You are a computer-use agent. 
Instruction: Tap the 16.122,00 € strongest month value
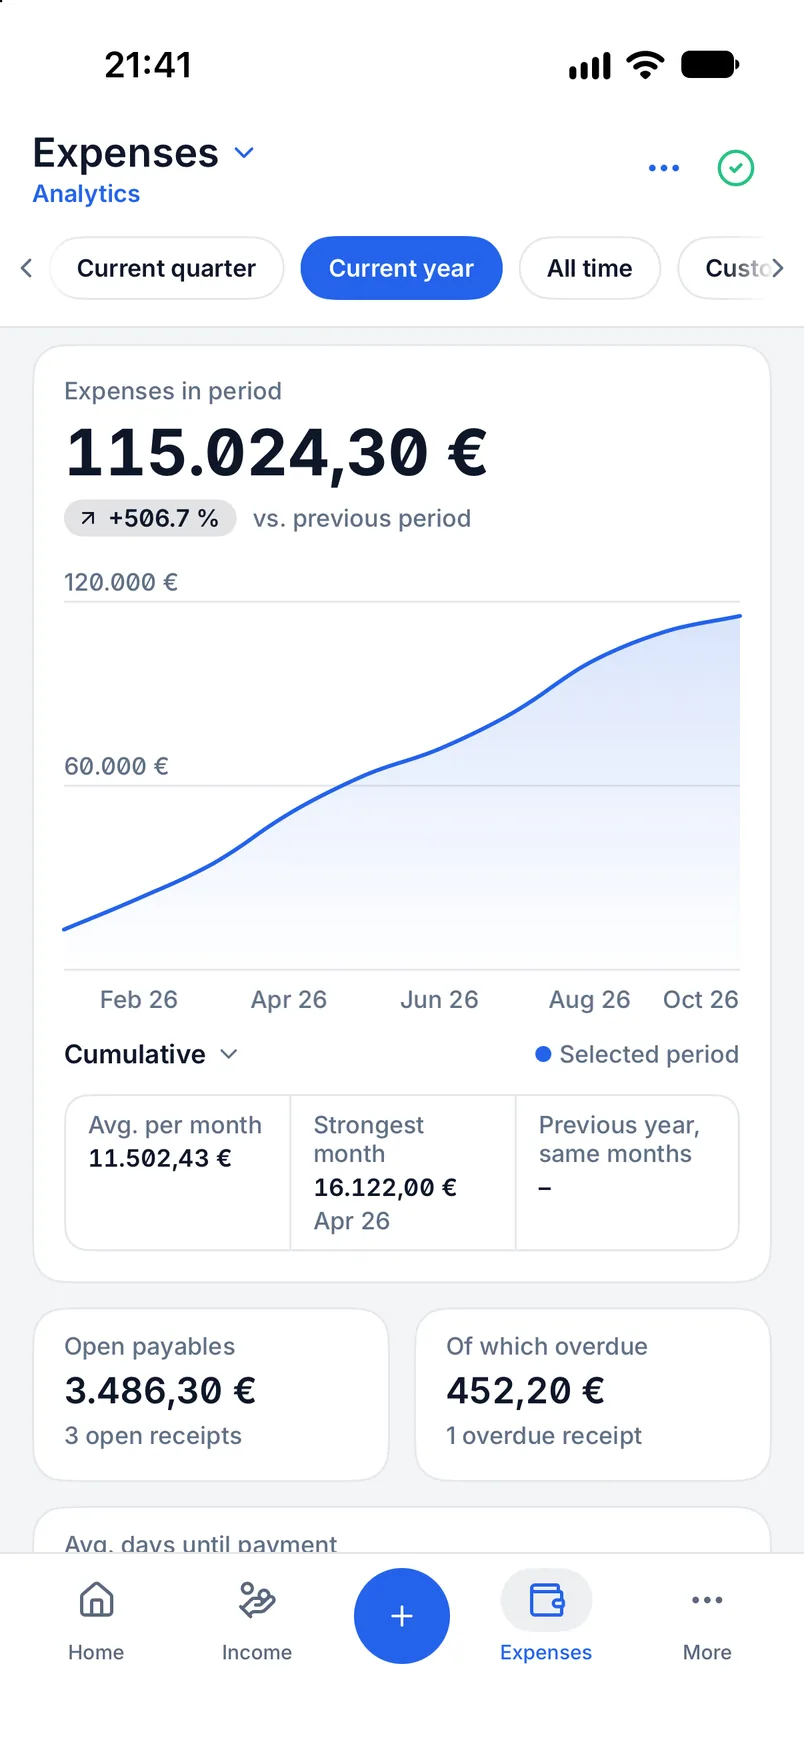pos(385,1187)
